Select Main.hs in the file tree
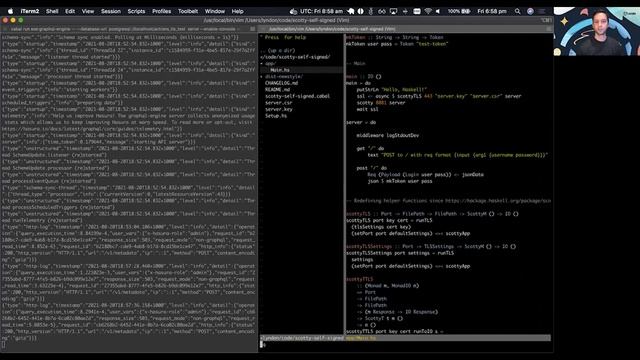This screenshot has height=360, width=640. [280, 70]
